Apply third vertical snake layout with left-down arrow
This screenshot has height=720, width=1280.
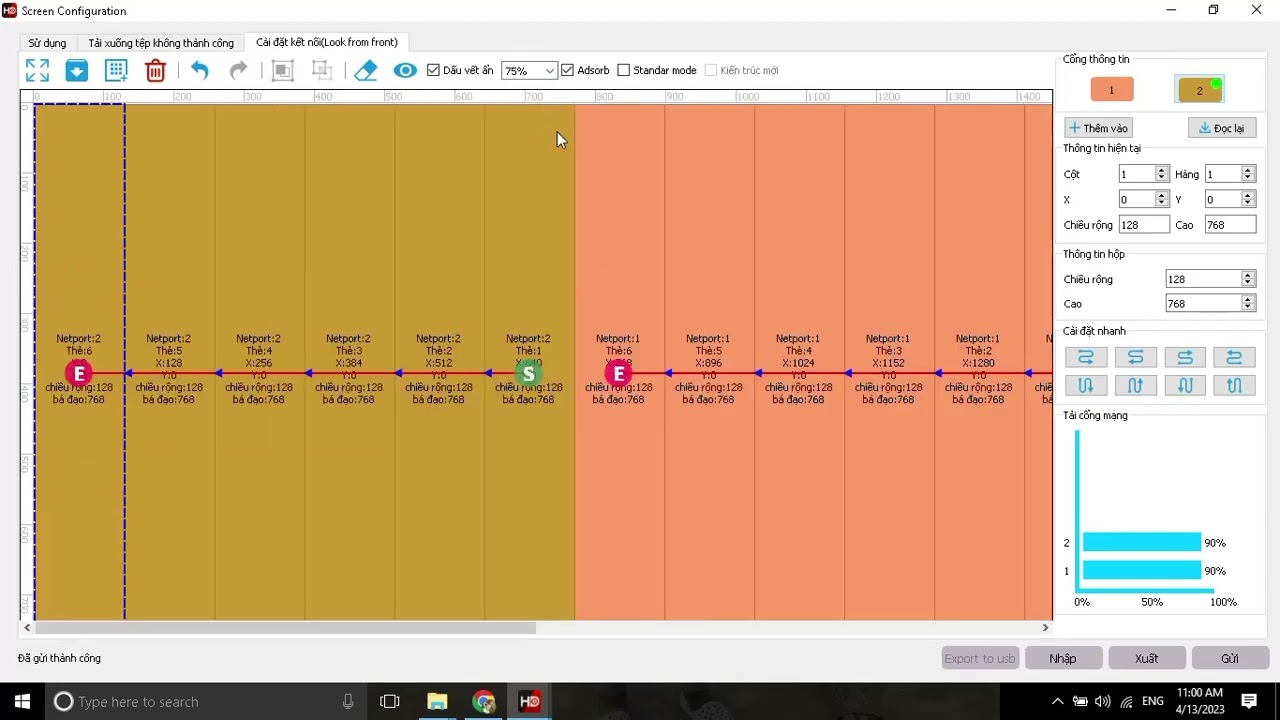pyautogui.click(x=1185, y=385)
